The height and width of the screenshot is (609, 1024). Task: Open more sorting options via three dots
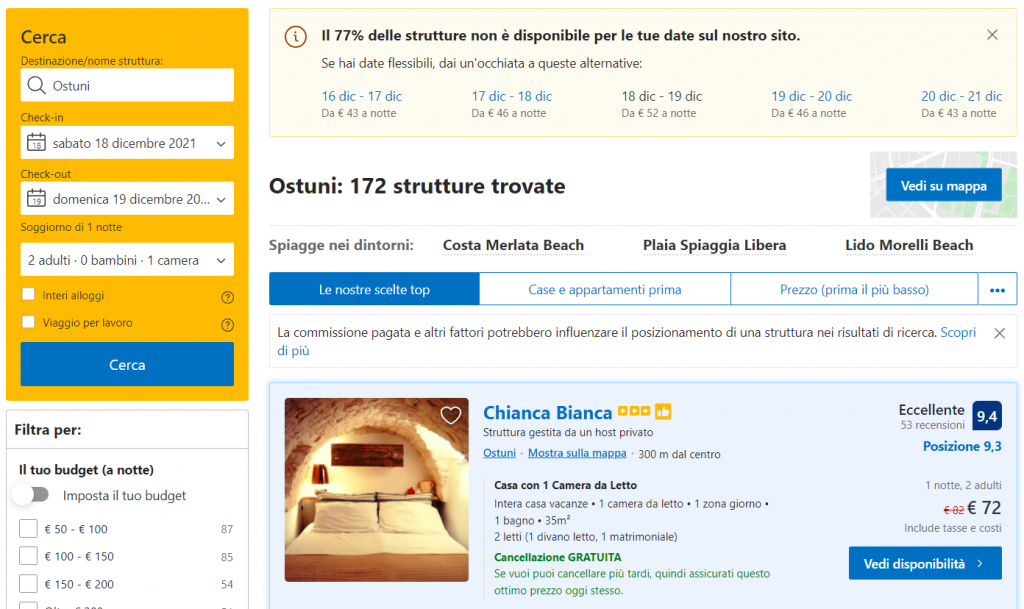pyautogui.click(x=996, y=290)
